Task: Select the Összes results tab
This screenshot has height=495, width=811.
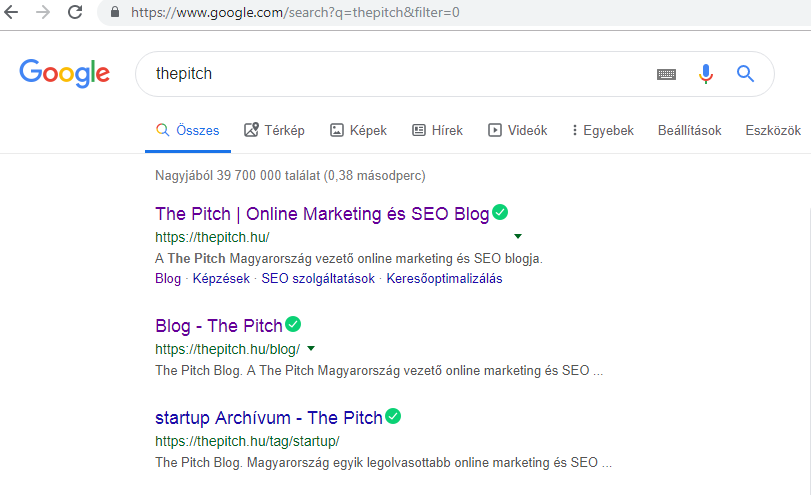Action: coord(188,130)
